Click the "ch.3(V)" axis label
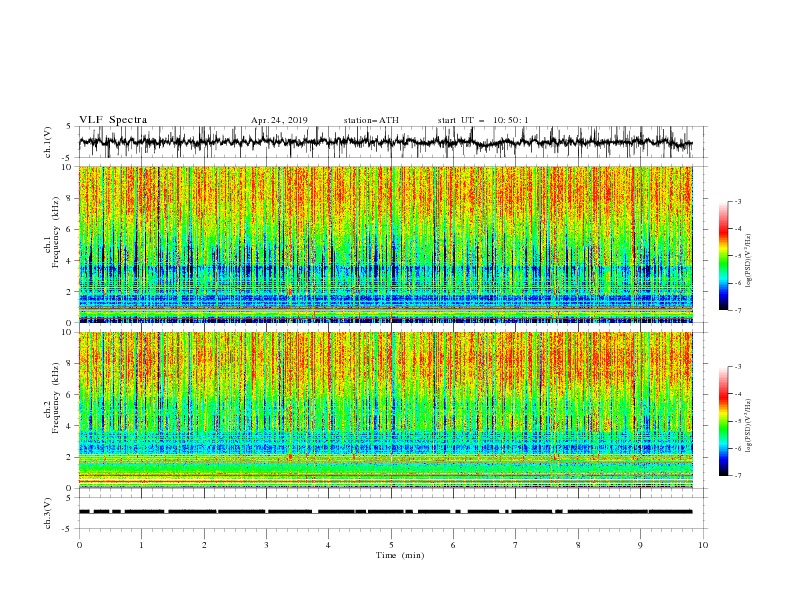 [x=48, y=513]
